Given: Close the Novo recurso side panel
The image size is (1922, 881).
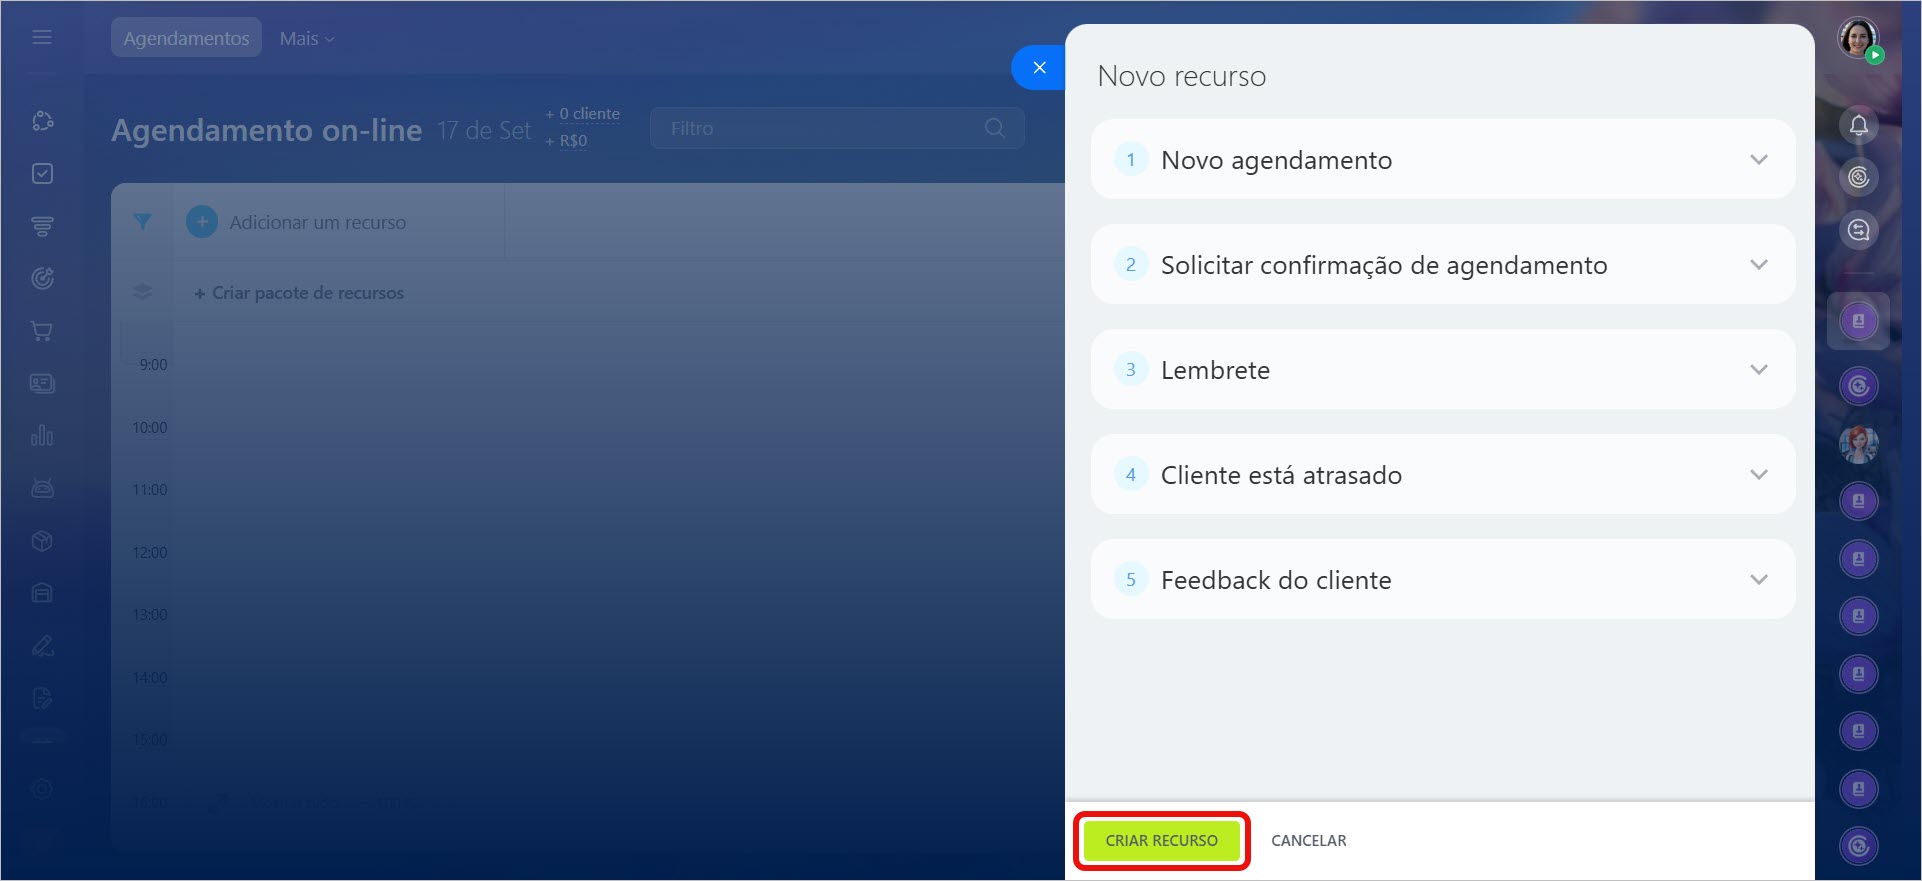Looking at the screenshot, I should click(1039, 68).
